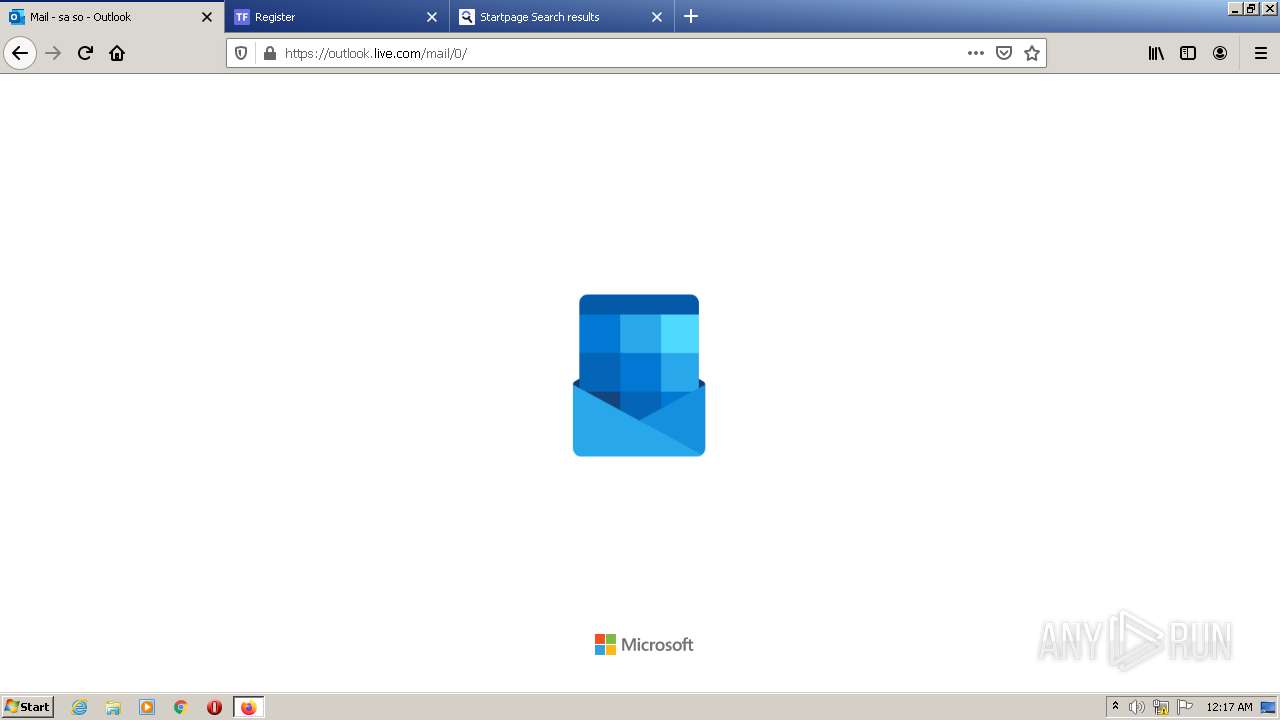
Task: Open page actions three-dot menu
Action: [x=976, y=53]
